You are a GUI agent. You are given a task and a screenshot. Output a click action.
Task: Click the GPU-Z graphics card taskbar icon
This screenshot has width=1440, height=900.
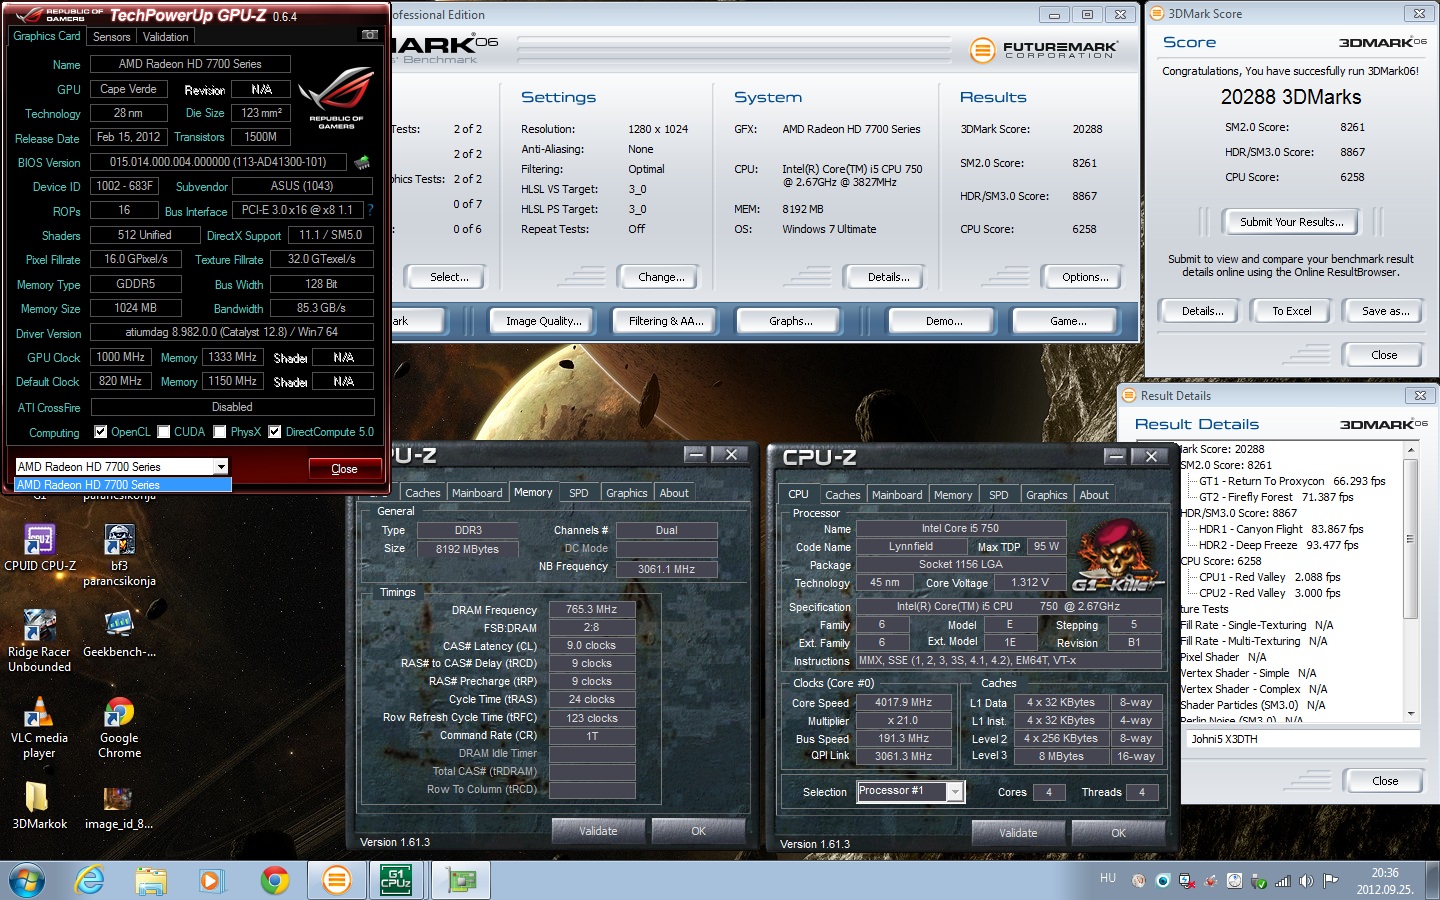pos(461,880)
